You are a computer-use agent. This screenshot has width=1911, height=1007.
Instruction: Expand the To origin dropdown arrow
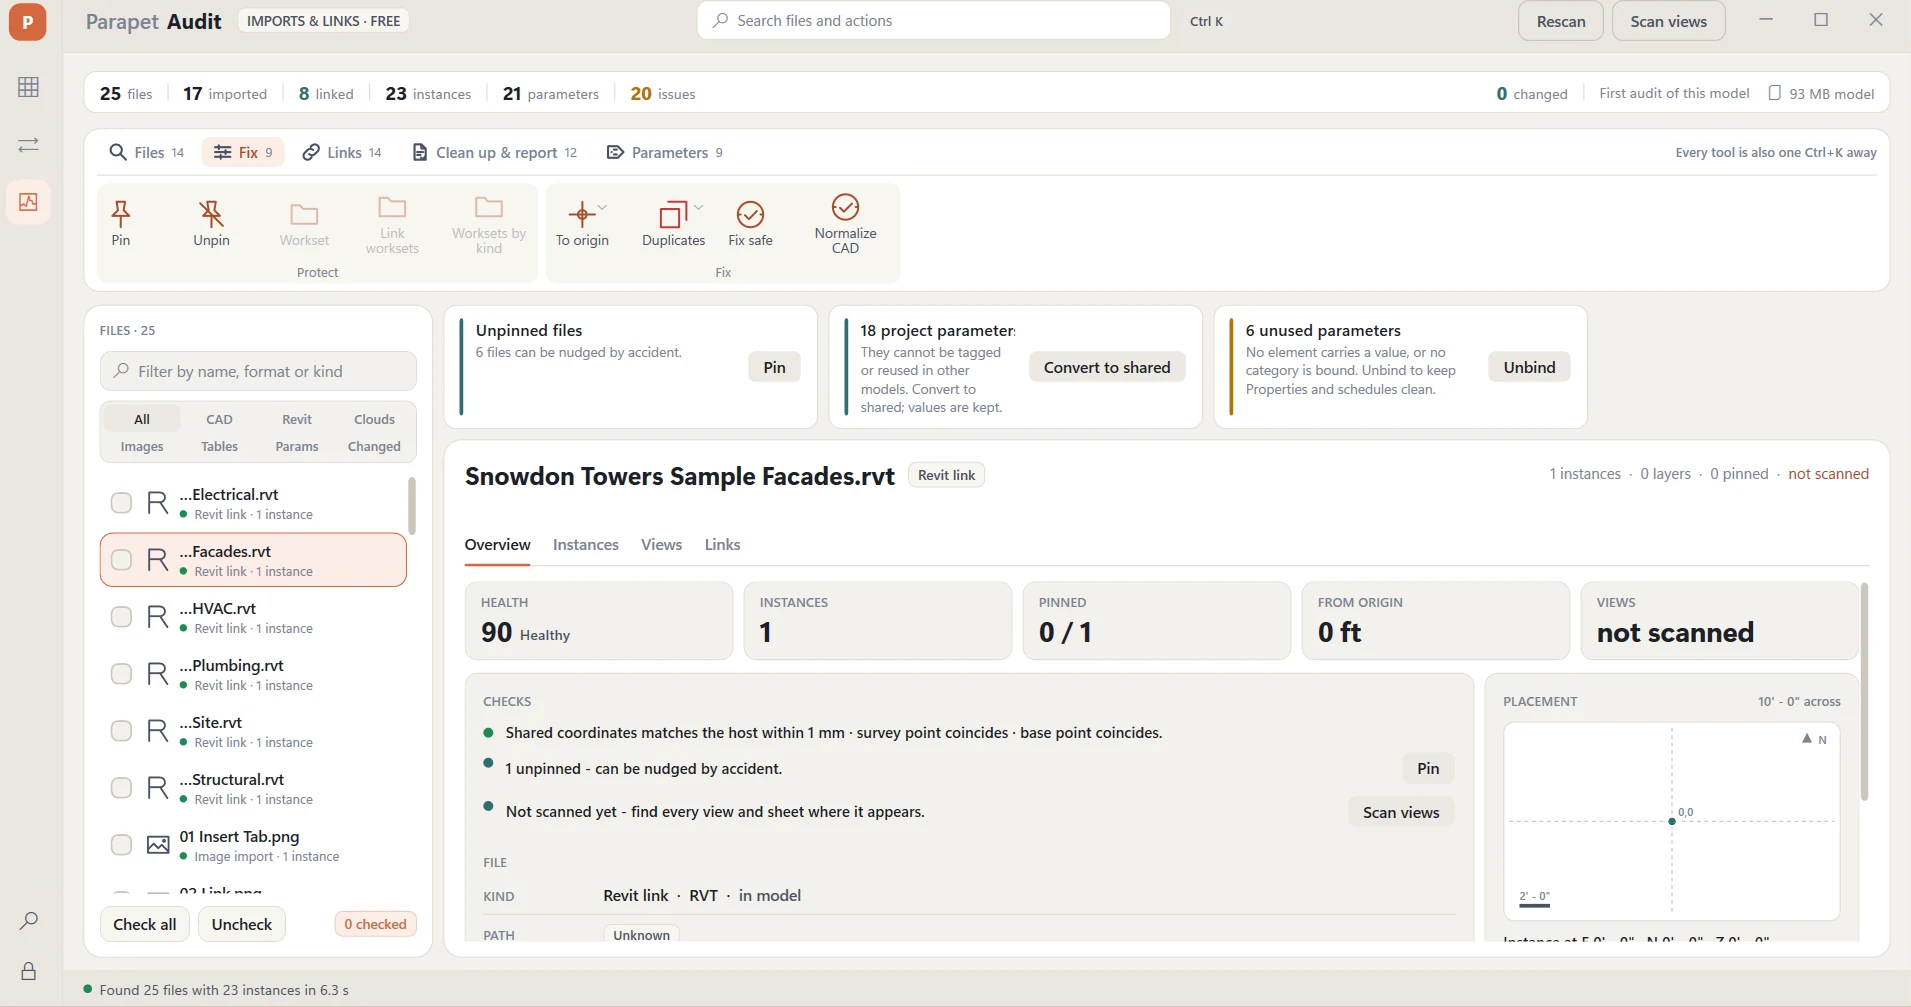[x=603, y=208]
